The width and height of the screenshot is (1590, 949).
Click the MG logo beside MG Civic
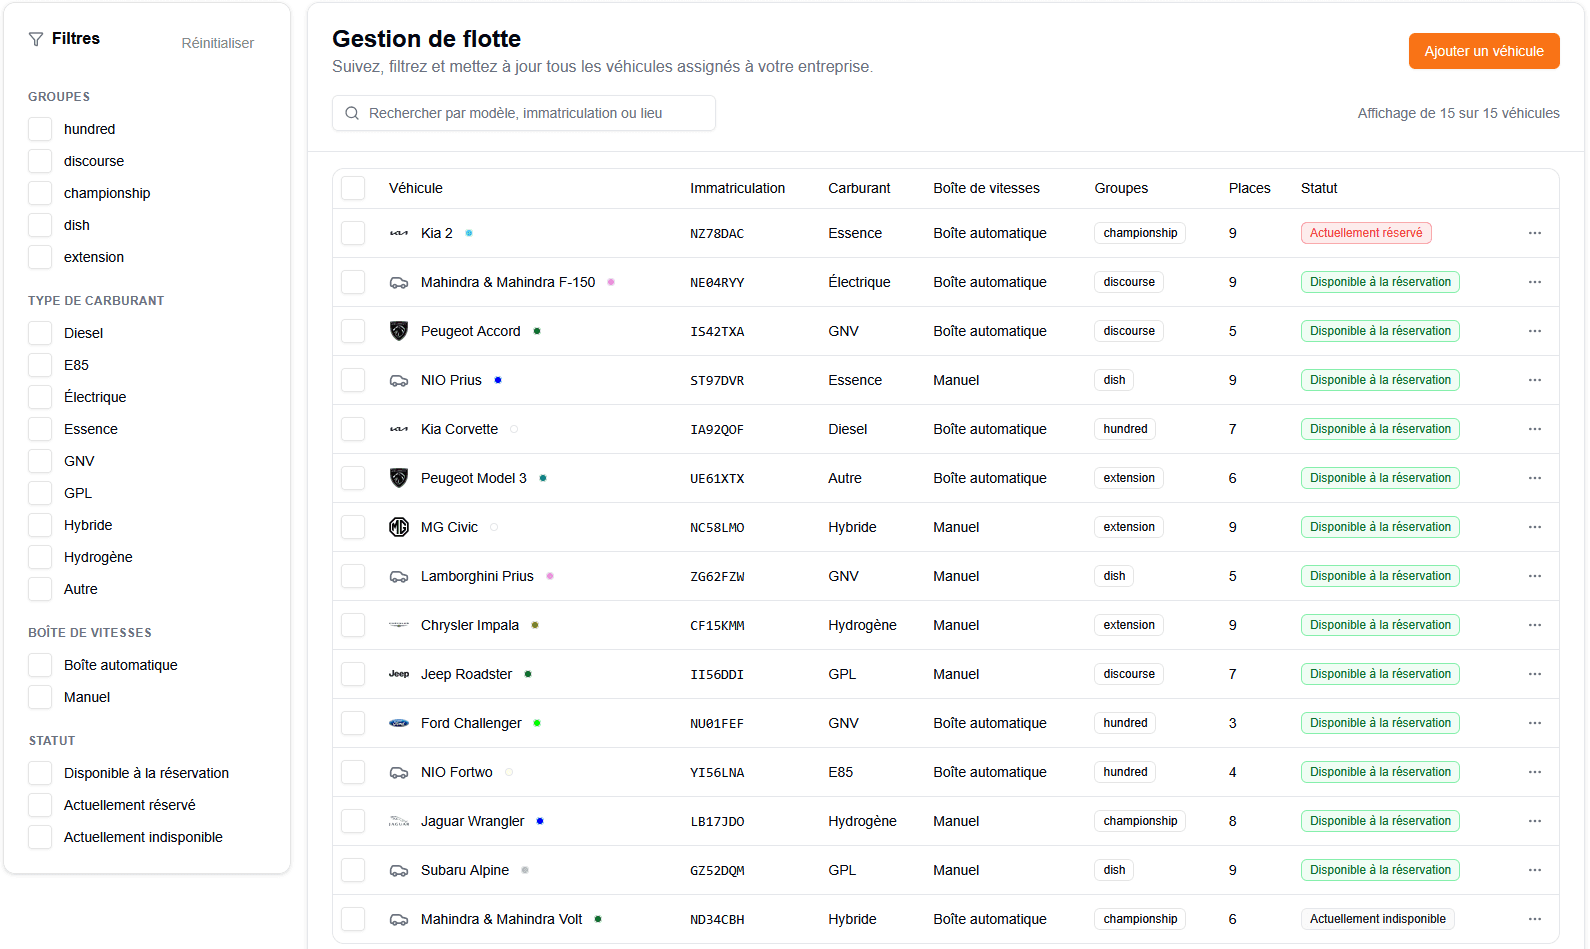(399, 527)
